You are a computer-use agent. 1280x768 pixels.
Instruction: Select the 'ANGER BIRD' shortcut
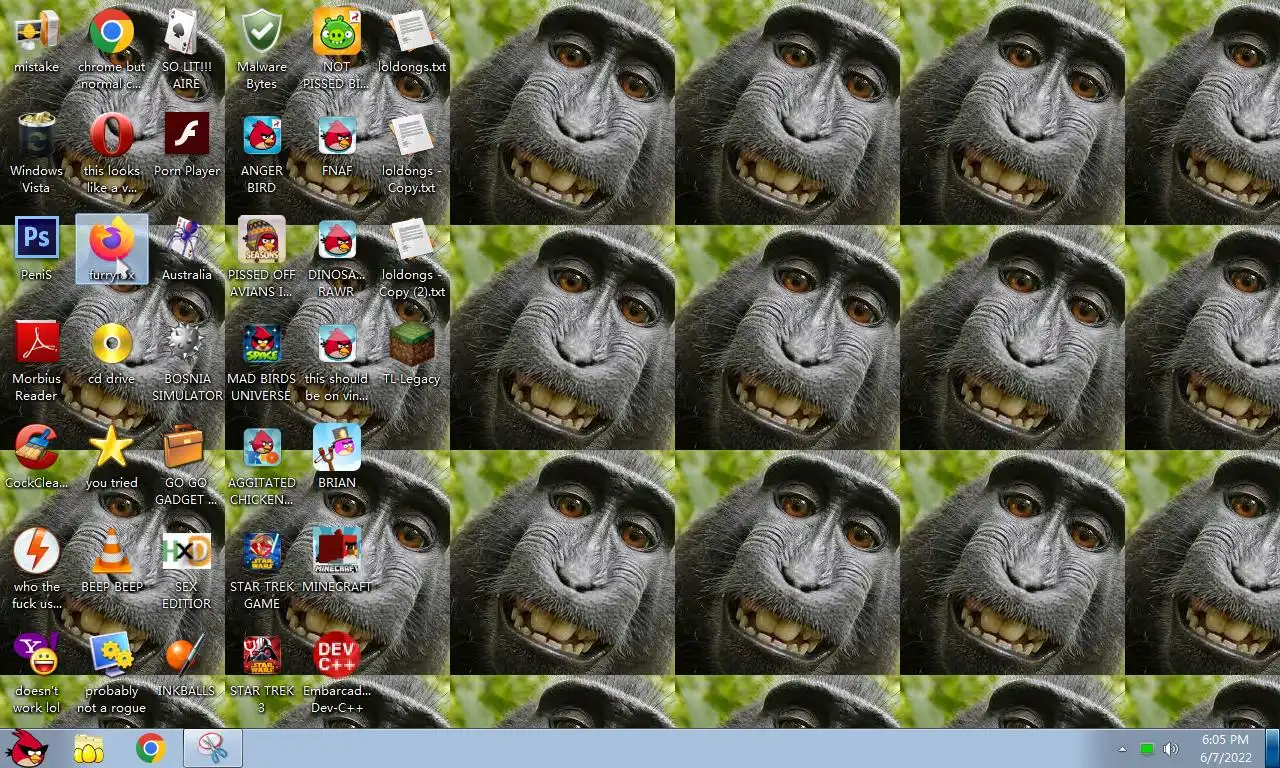pos(262,154)
